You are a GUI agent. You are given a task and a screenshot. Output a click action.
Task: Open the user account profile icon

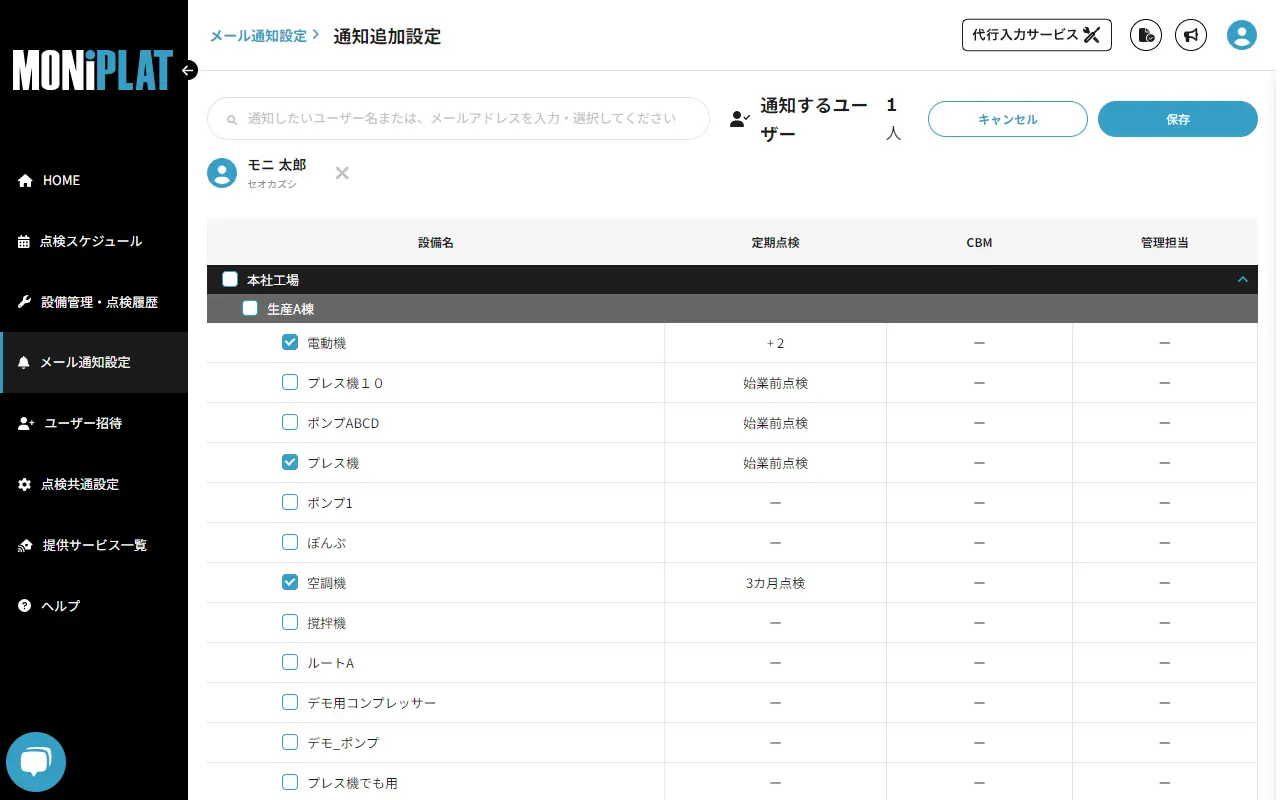[1241, 34]
